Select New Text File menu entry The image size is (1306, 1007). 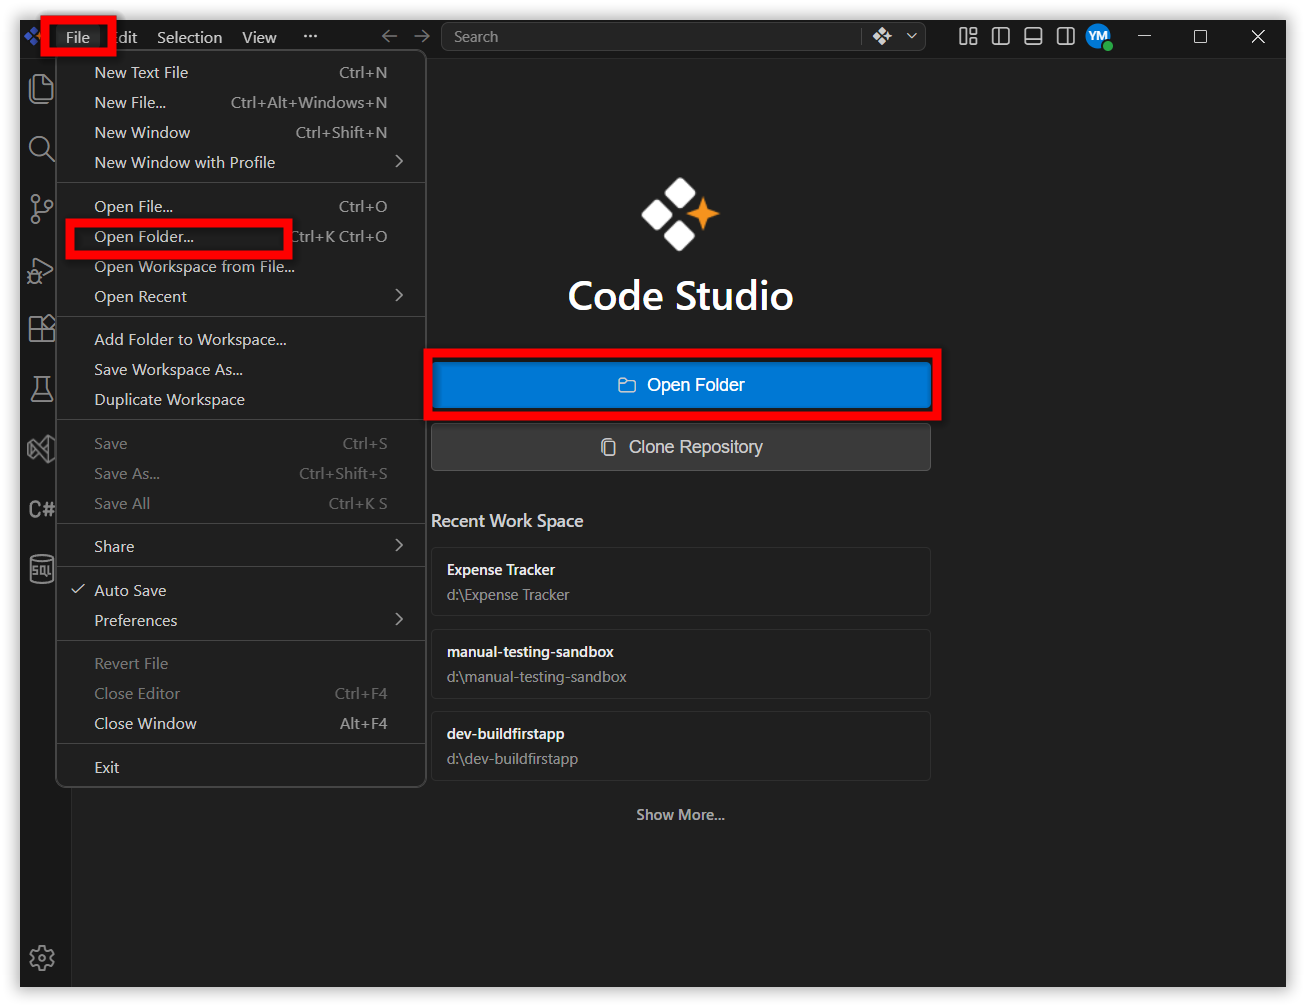point(241,72)
